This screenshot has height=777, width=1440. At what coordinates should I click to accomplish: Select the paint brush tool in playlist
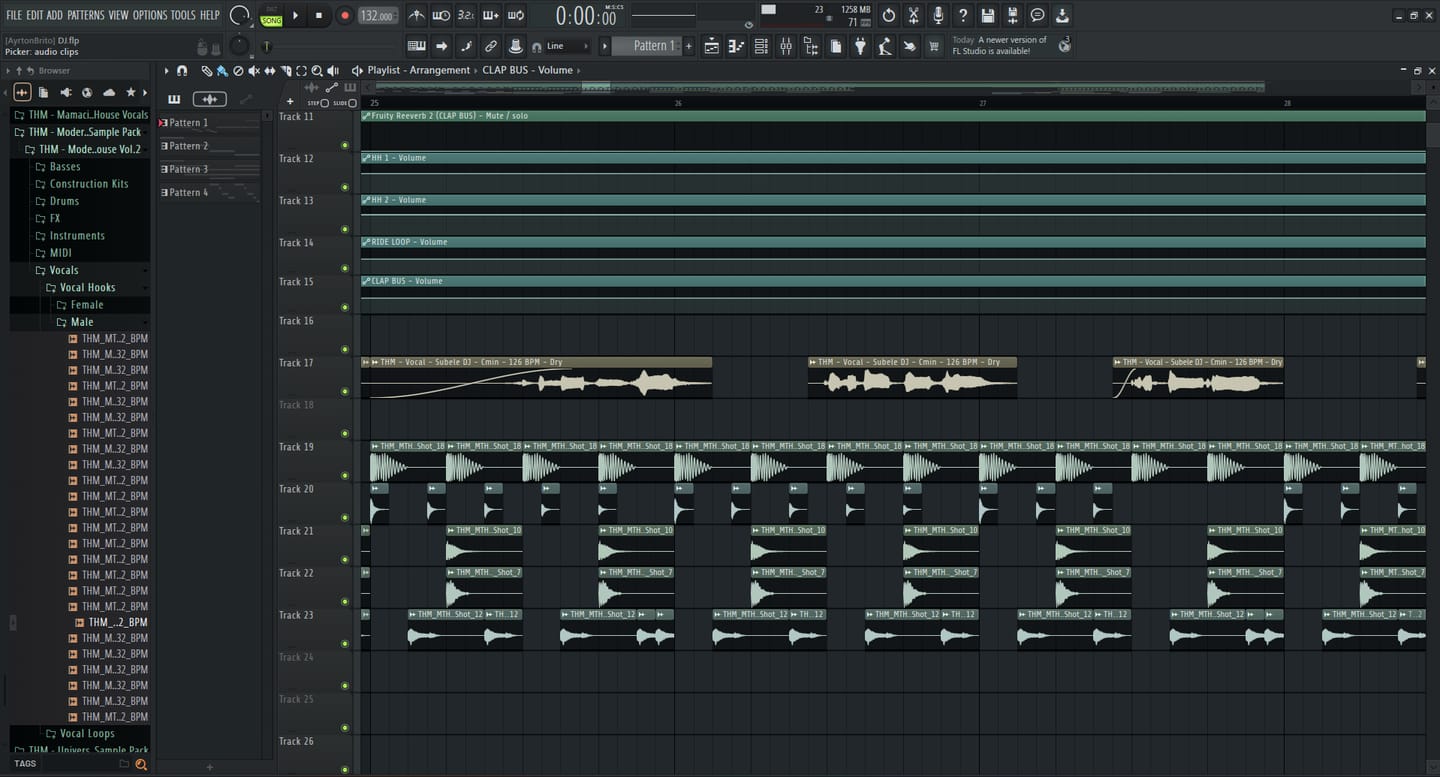(x=222, y=71)
